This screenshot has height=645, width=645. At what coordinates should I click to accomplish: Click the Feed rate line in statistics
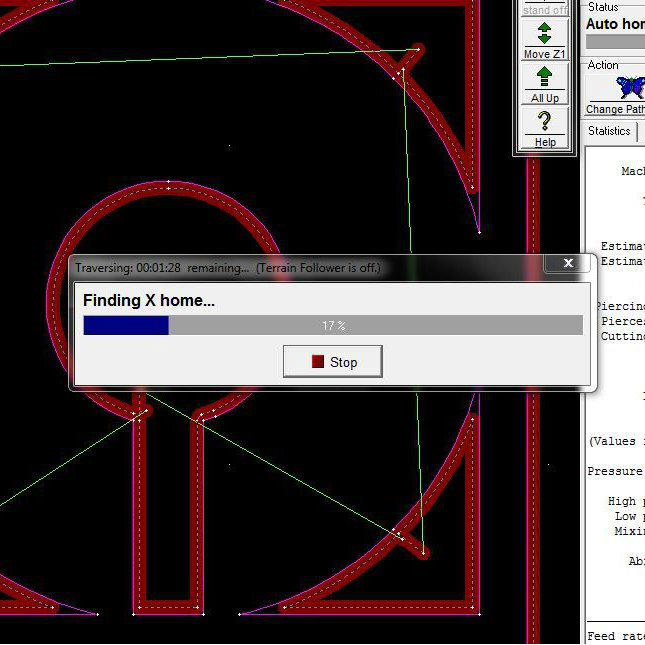coord(616,636)
